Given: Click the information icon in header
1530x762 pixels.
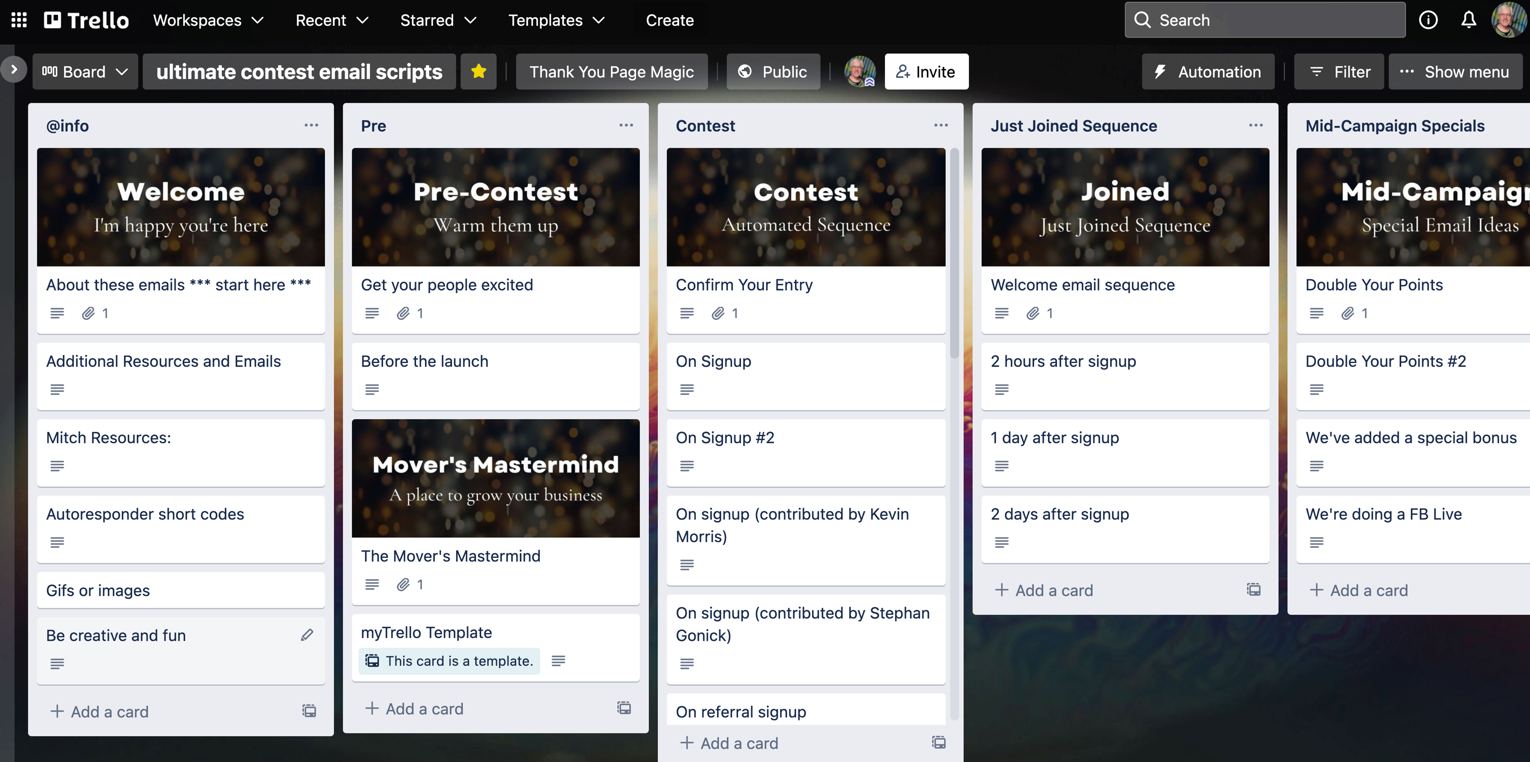Looking at the screenshot, I should pos(1428,20).
